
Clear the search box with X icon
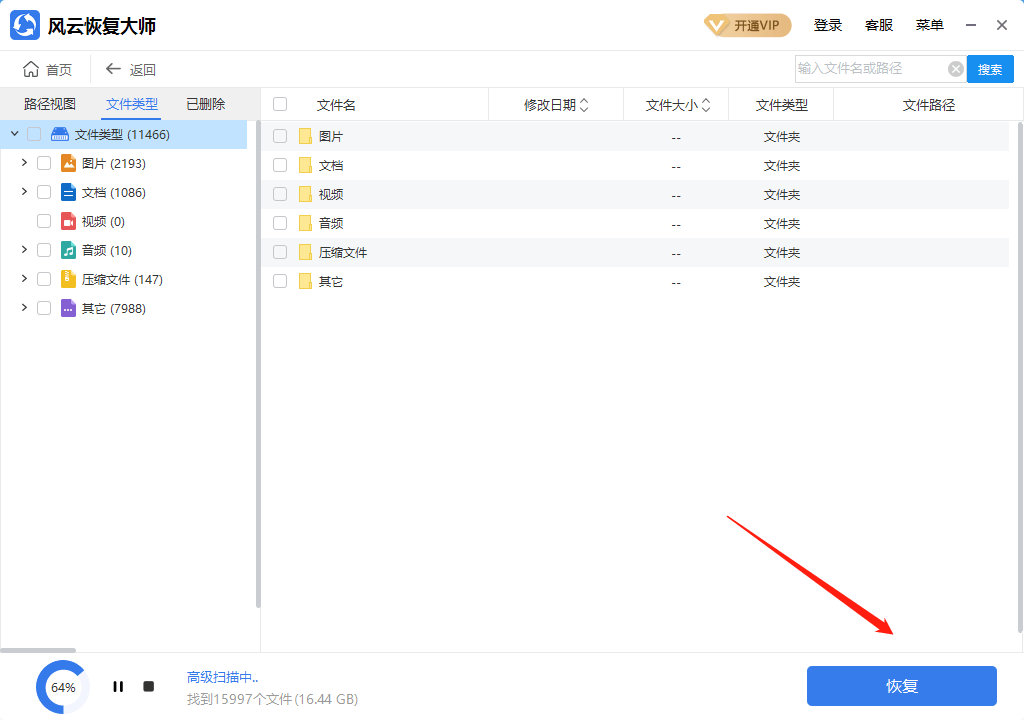pyautogui.click(x=955, y=69)
